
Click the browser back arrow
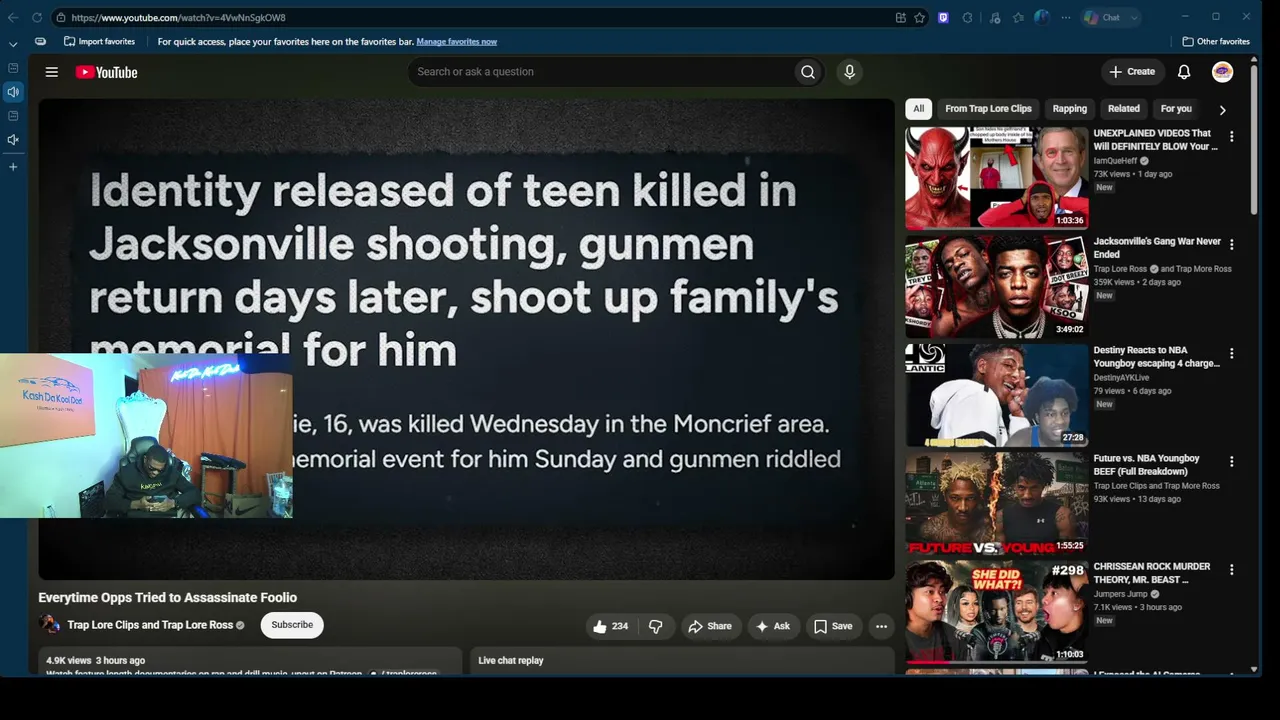13,17
